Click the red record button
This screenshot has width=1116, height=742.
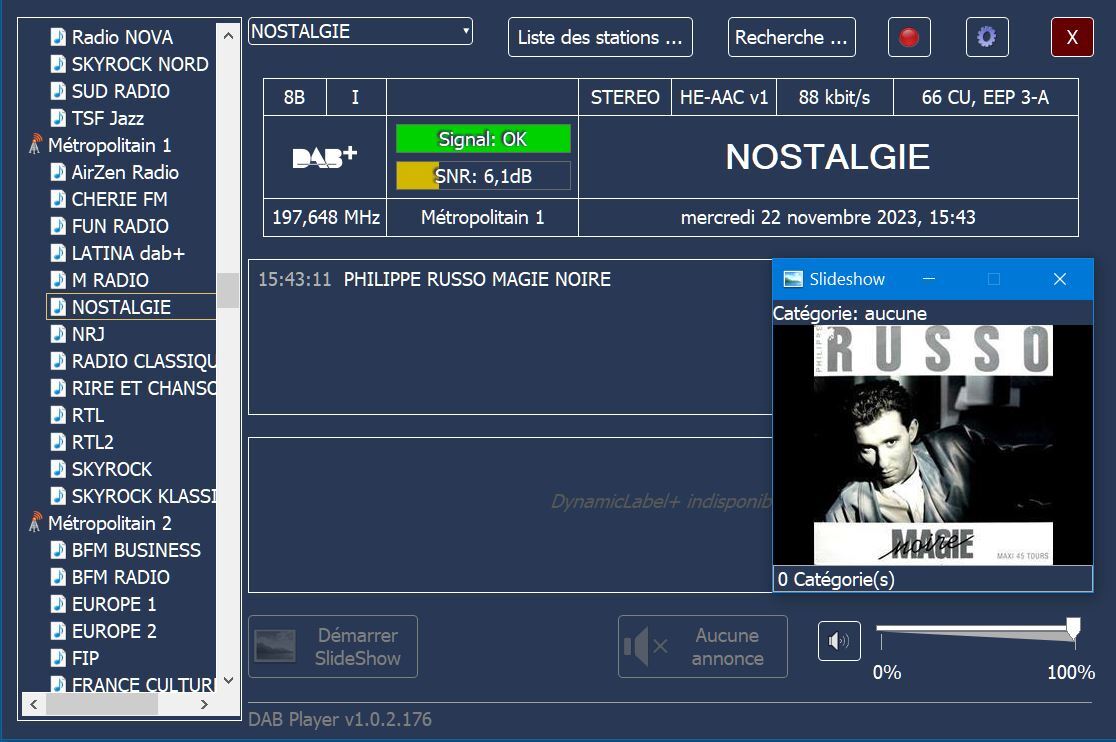(909, 37)
